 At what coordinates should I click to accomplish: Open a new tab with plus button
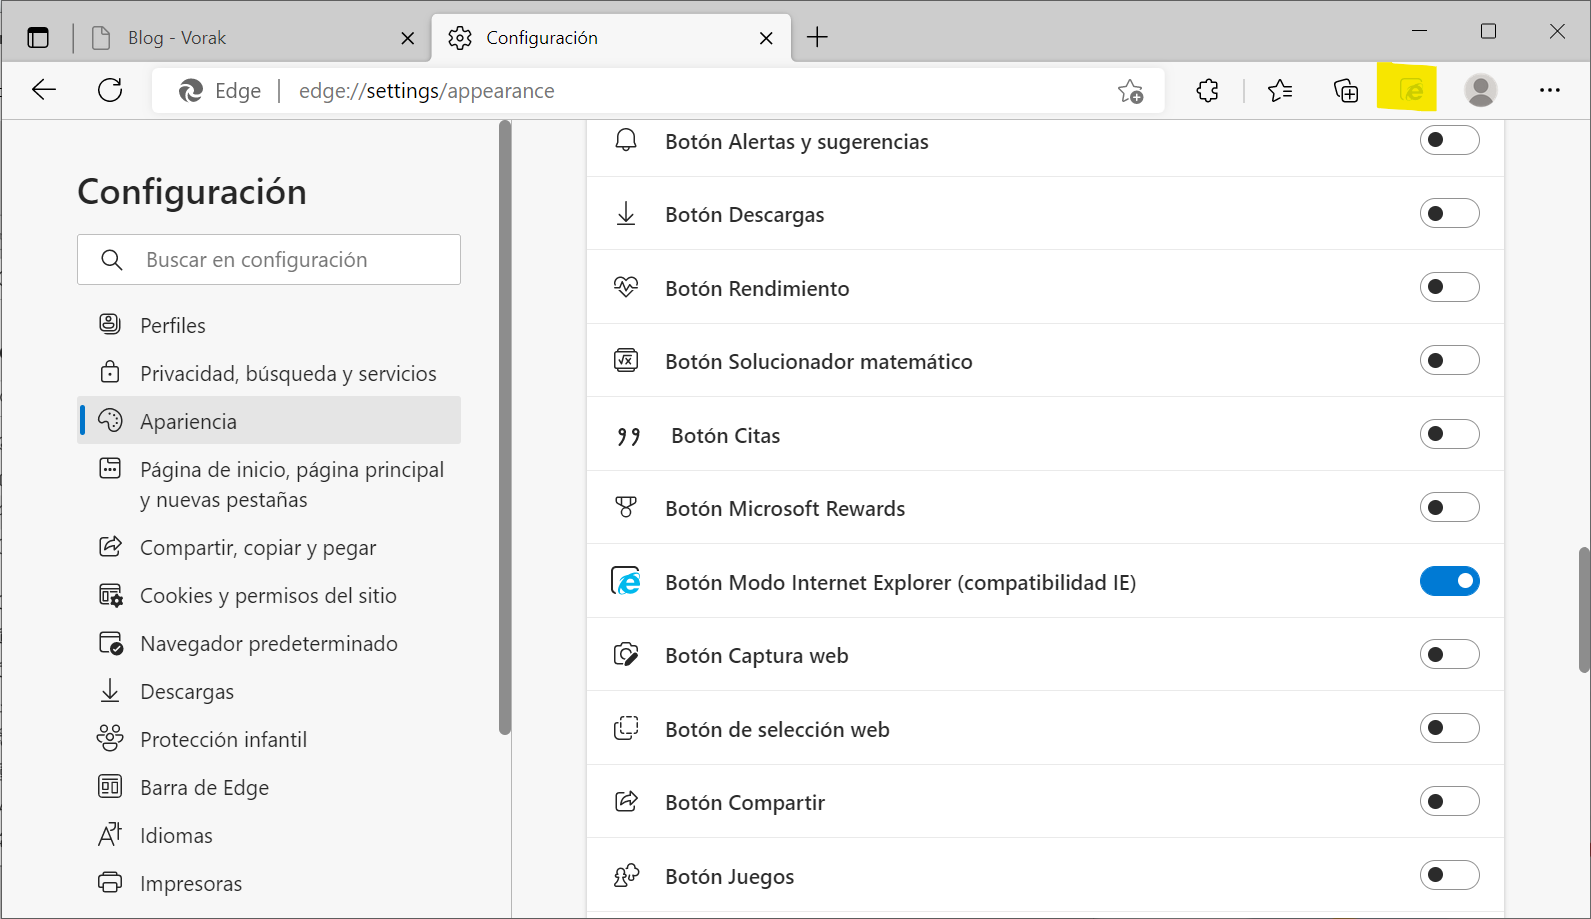[817, 38]
